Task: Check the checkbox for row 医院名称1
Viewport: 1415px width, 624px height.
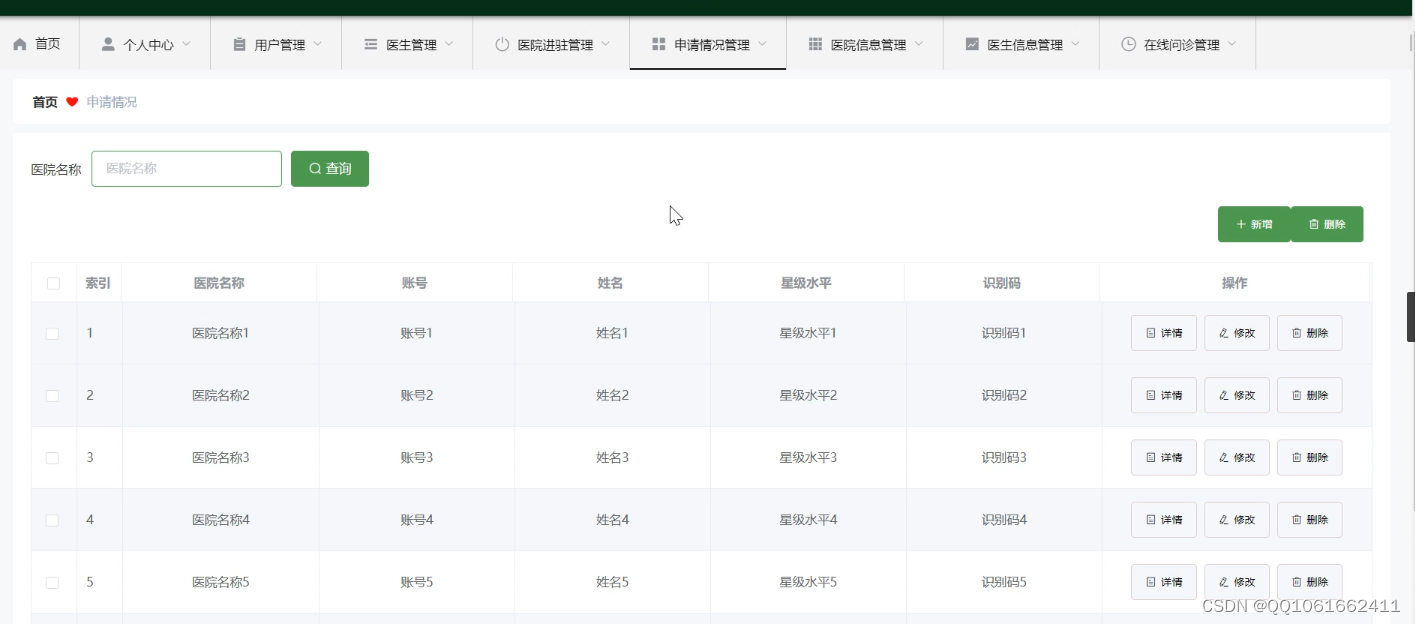Action: point(53,333)
